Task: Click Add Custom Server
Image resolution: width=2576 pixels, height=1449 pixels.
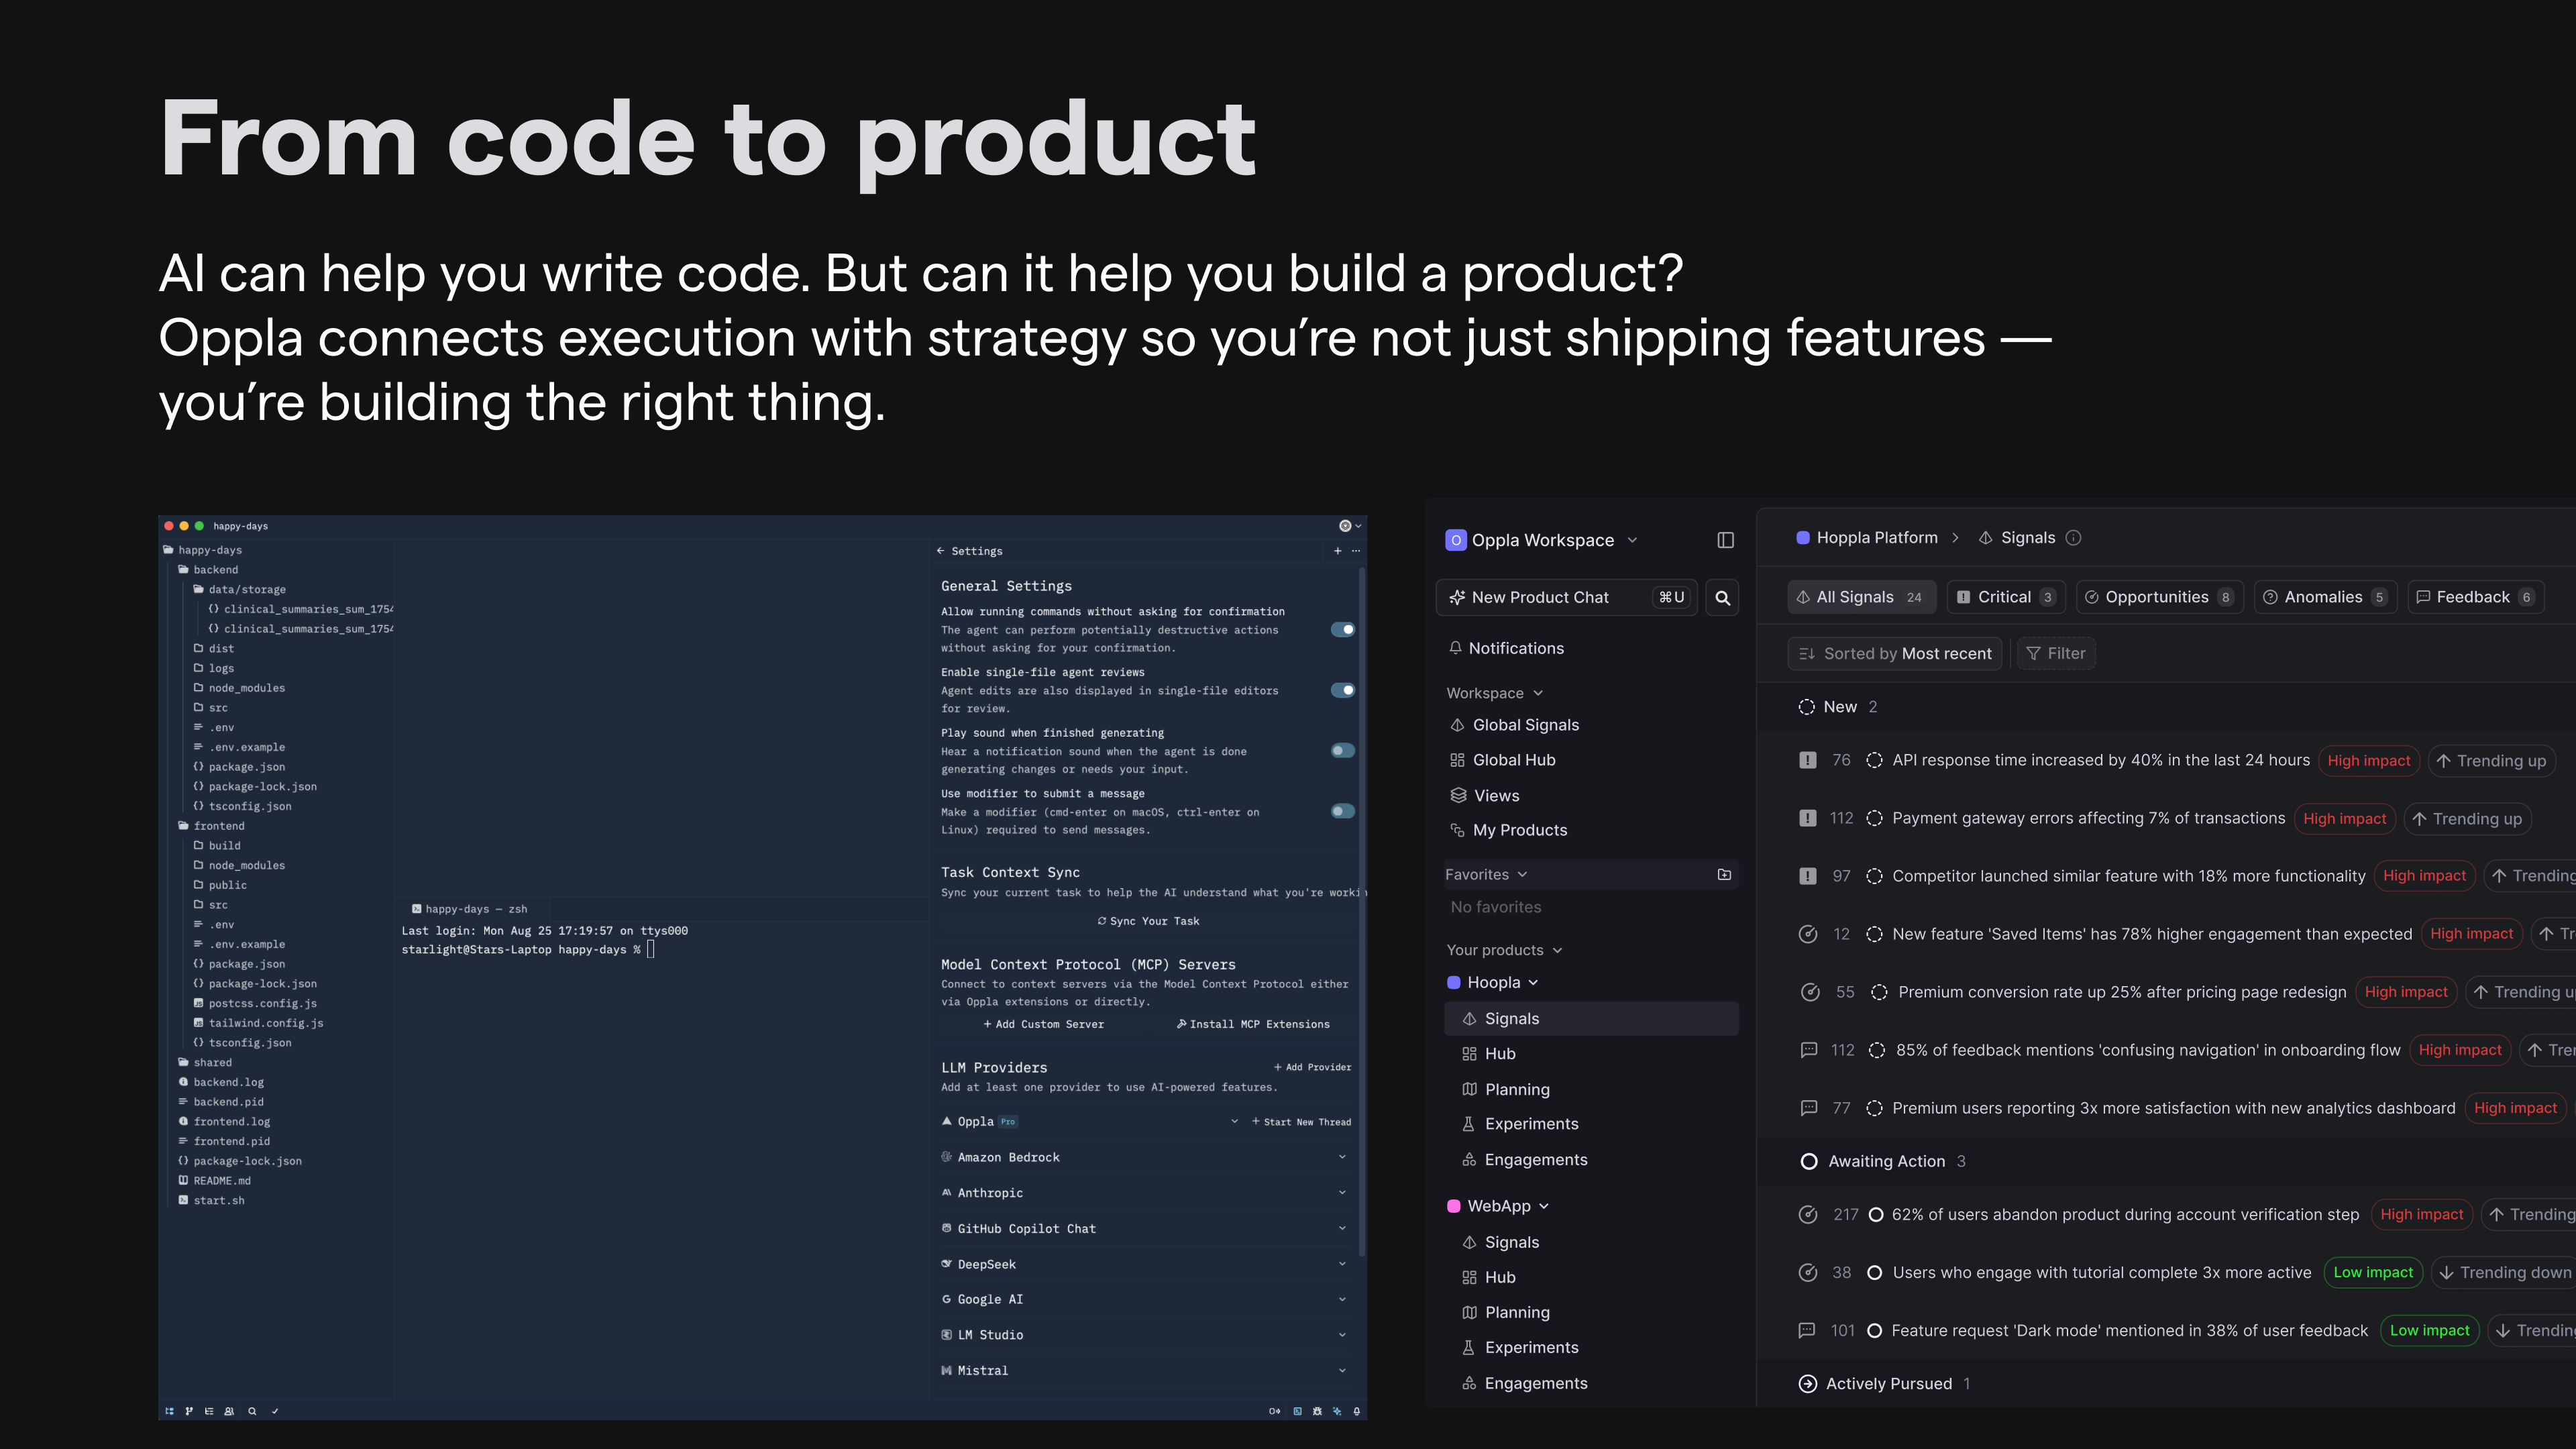Action: [x=1044, y=1024]
